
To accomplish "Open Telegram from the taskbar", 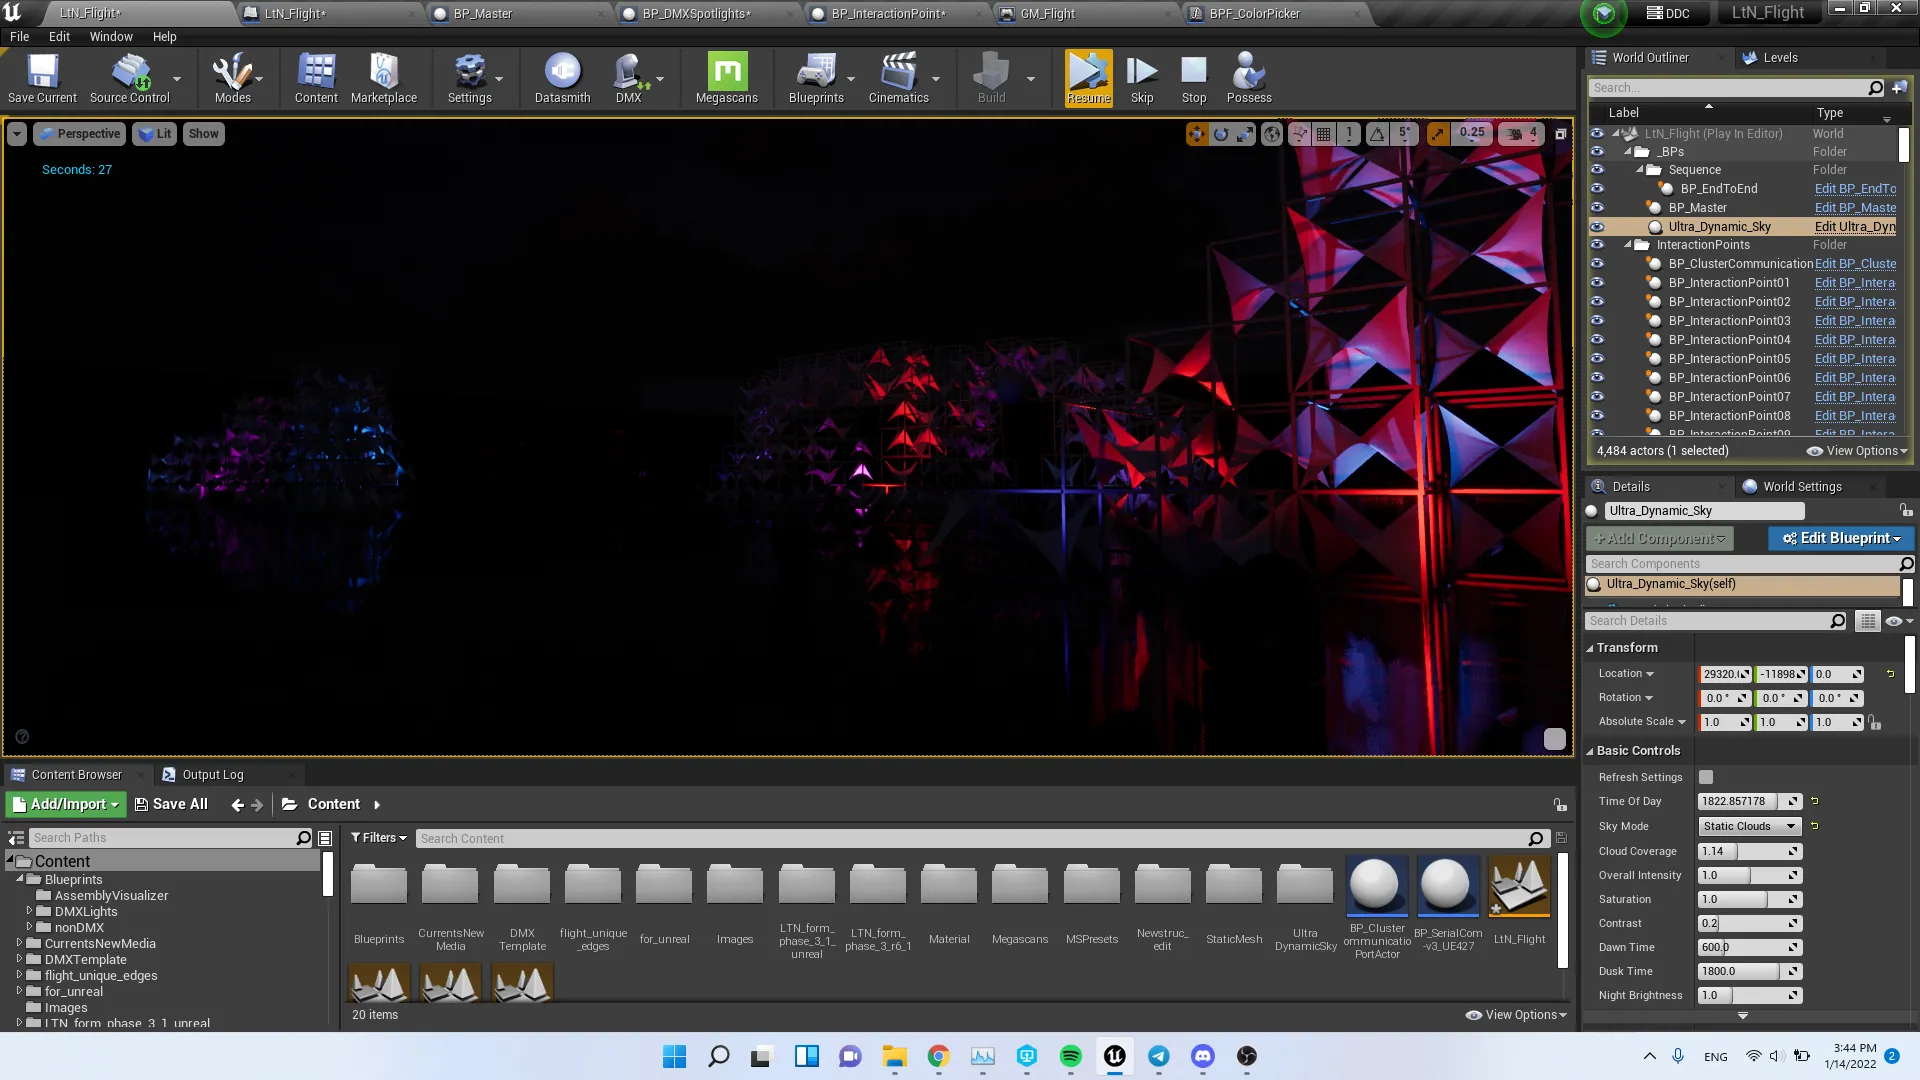I will (1158, 1056).
